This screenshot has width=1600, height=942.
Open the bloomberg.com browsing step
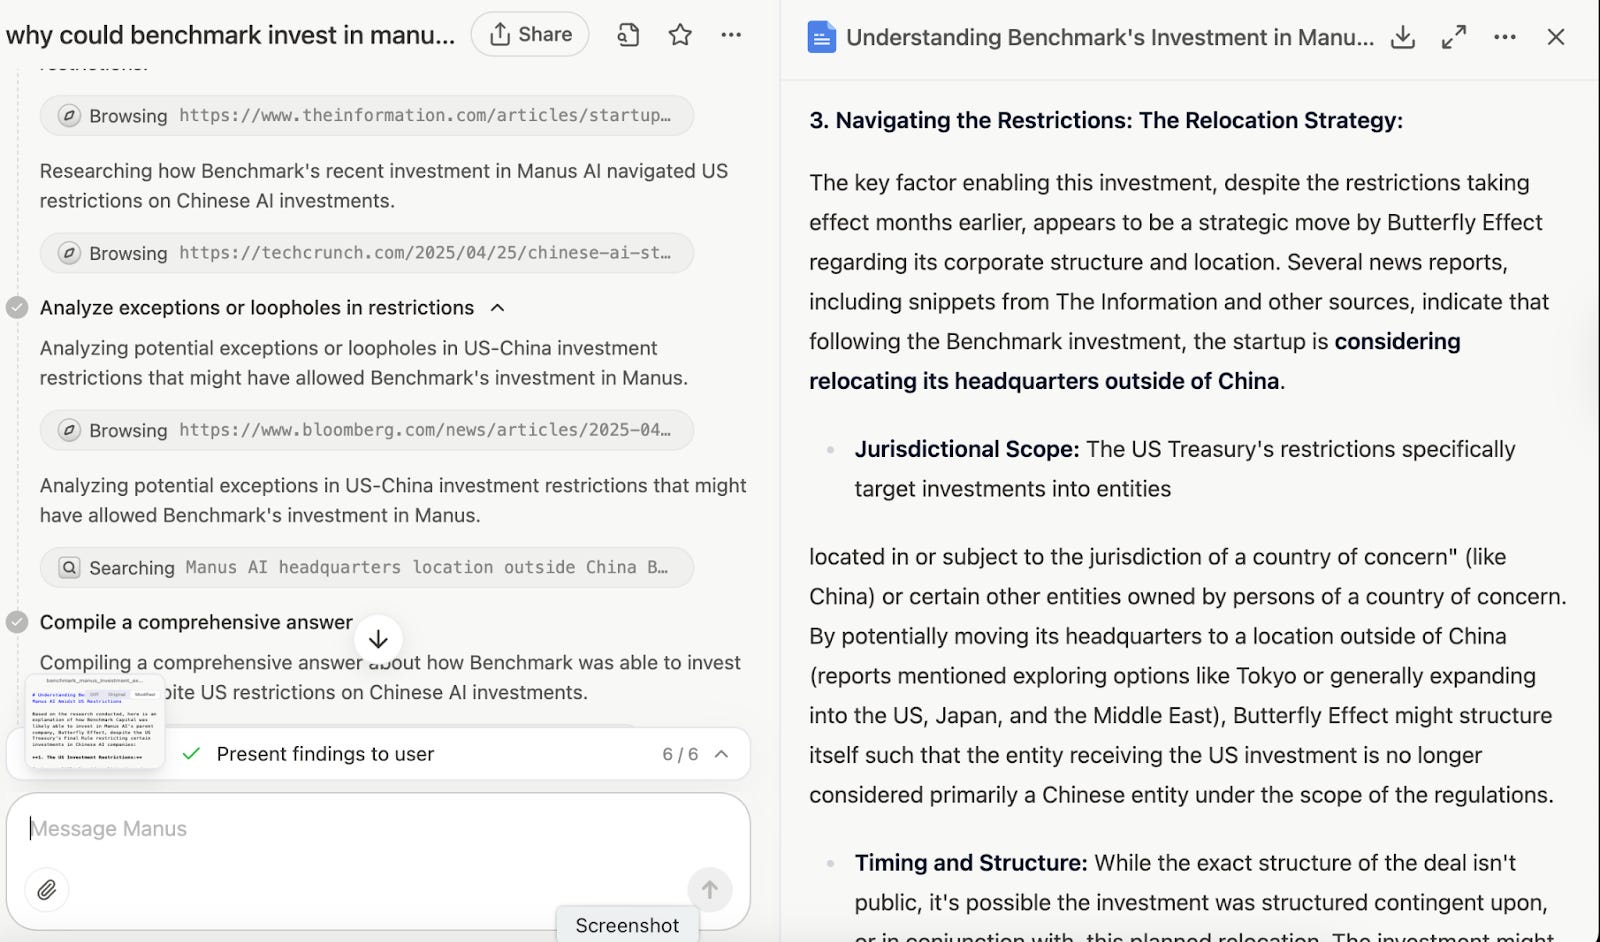click(367, 430)
